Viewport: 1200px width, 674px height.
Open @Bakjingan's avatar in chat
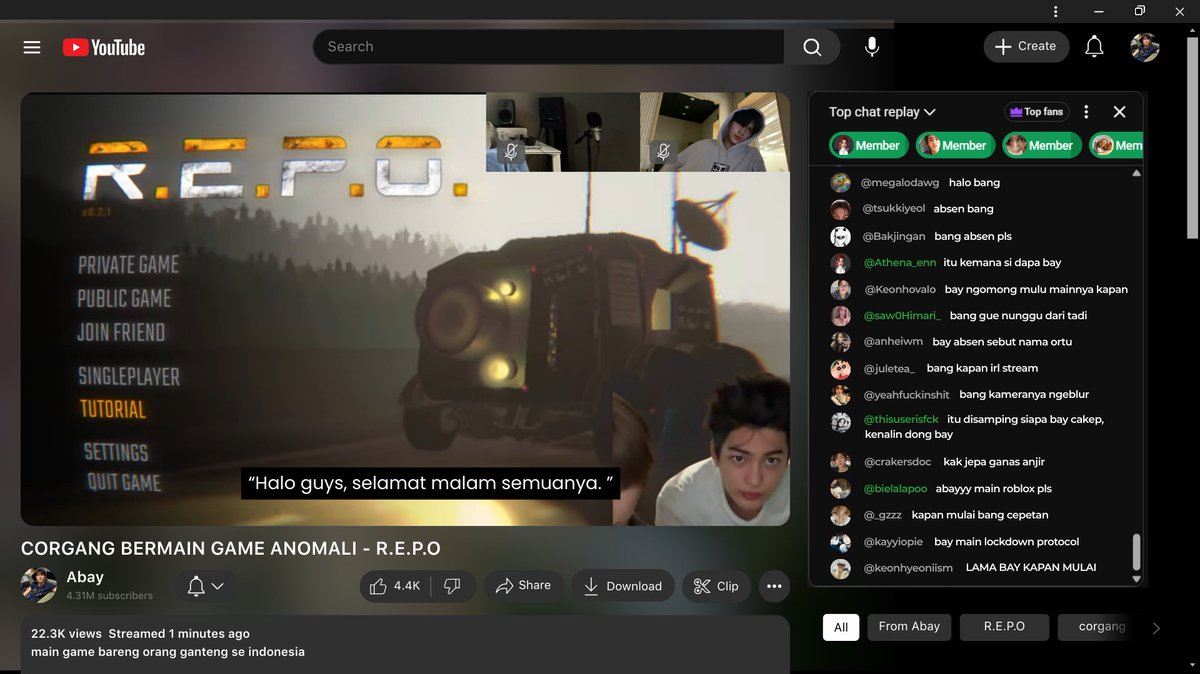[841, 237]
